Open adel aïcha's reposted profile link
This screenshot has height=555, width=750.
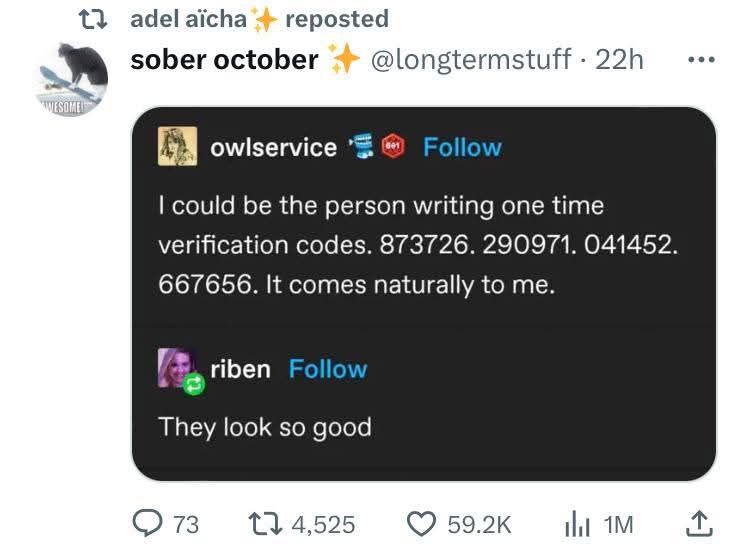pos(188,19)
